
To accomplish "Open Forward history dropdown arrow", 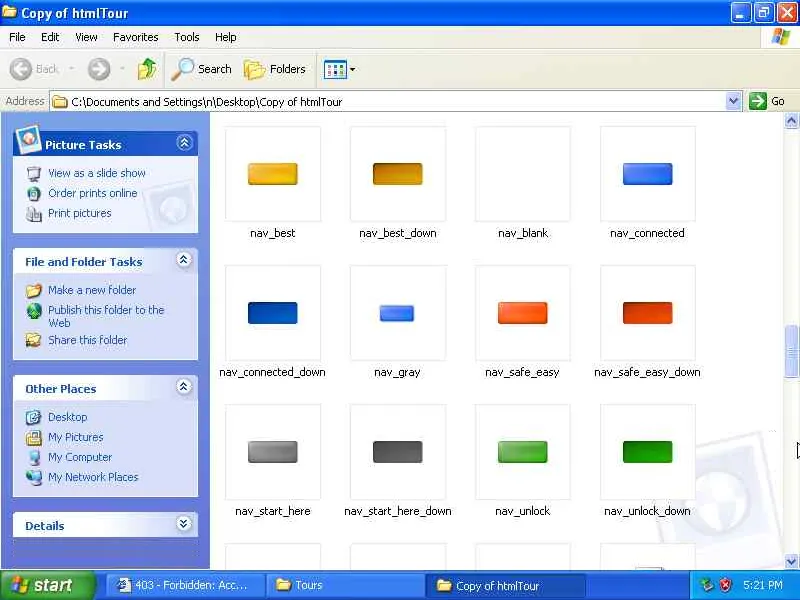I will 122,68.
